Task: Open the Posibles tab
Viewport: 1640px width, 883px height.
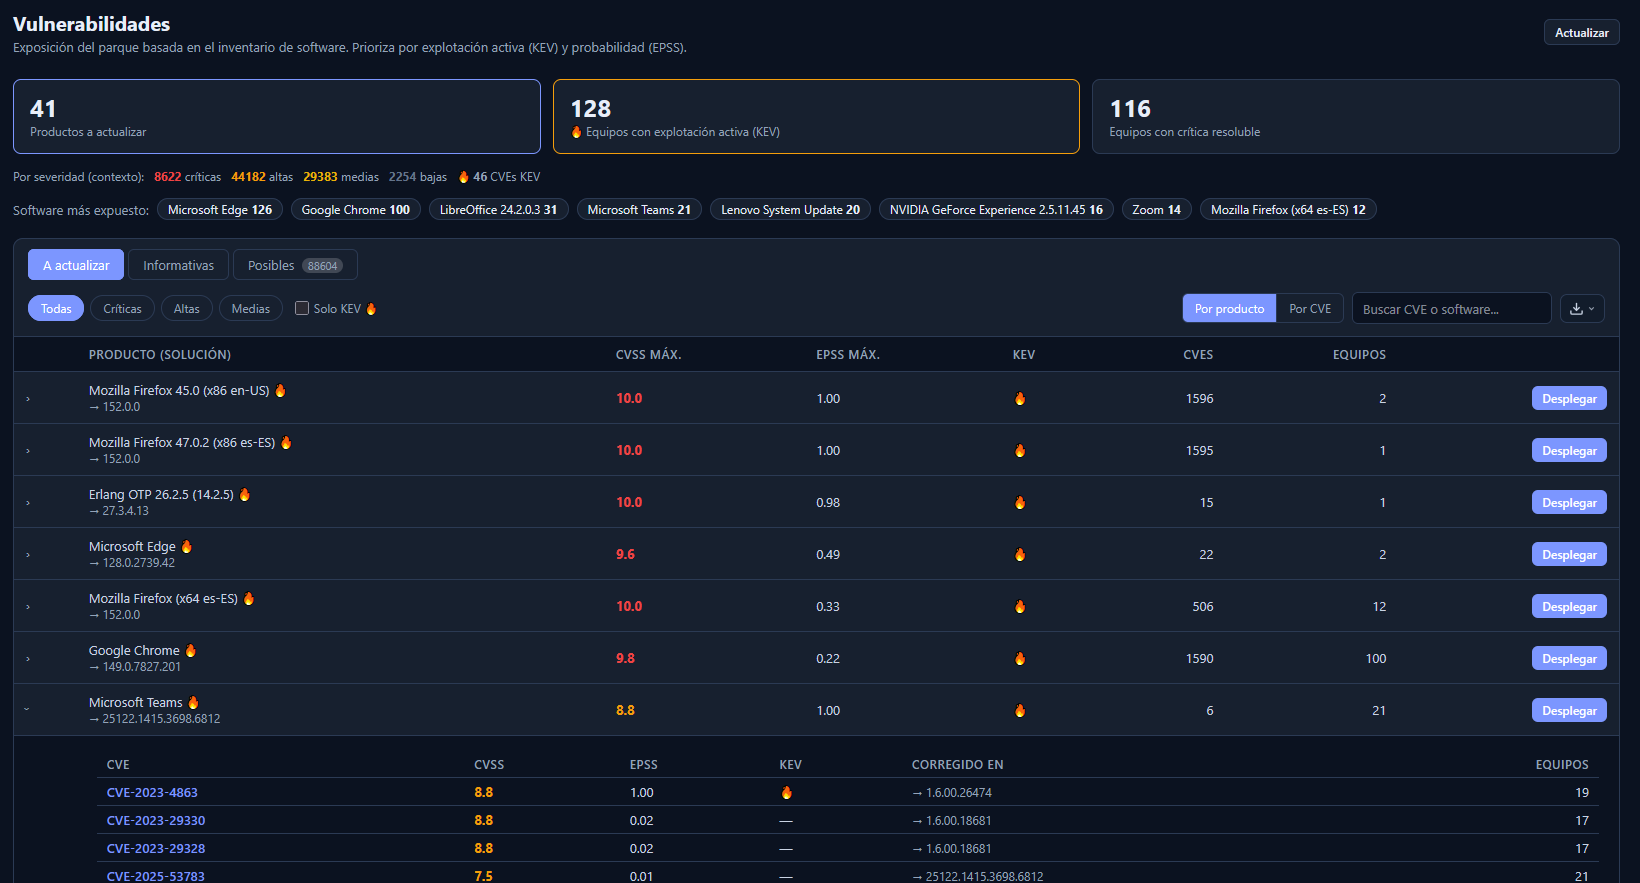Action: pyautogui.click(x=295, y=265)
